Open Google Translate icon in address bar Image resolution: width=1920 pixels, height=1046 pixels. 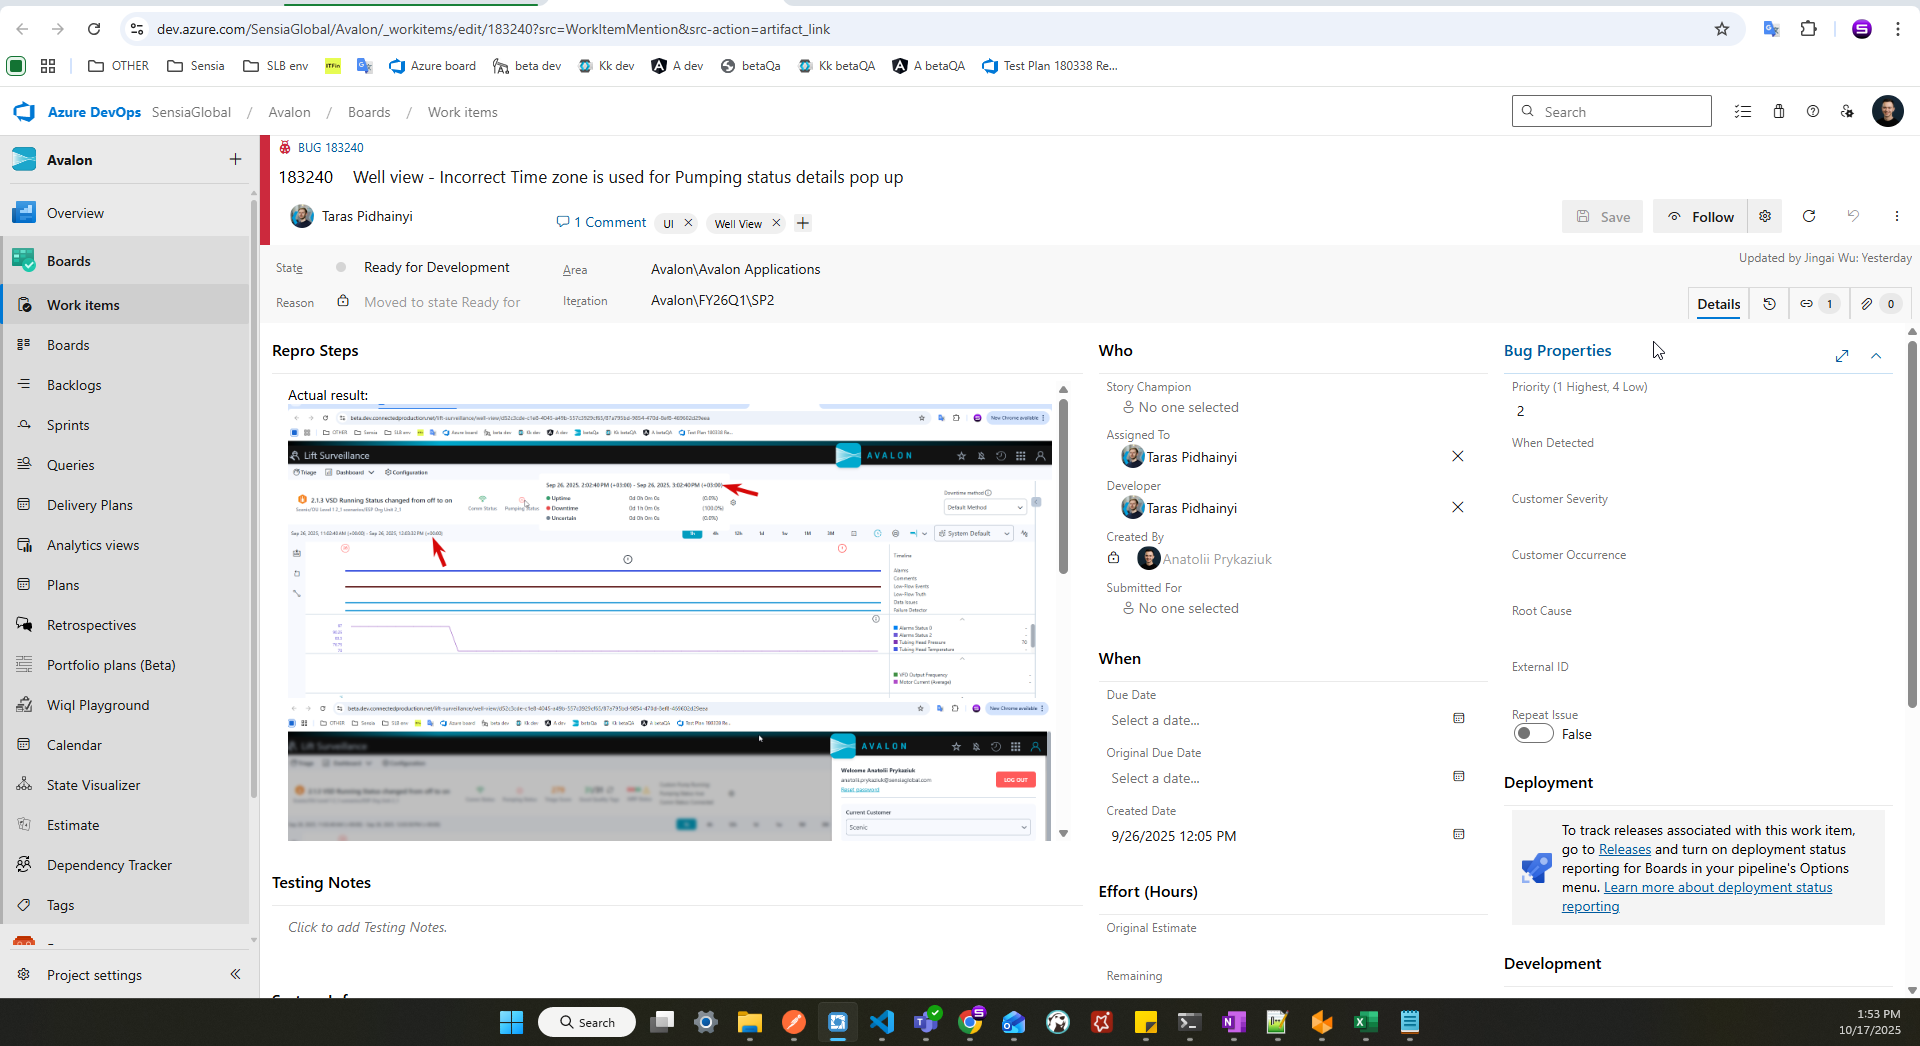[x=1771, y=29]
